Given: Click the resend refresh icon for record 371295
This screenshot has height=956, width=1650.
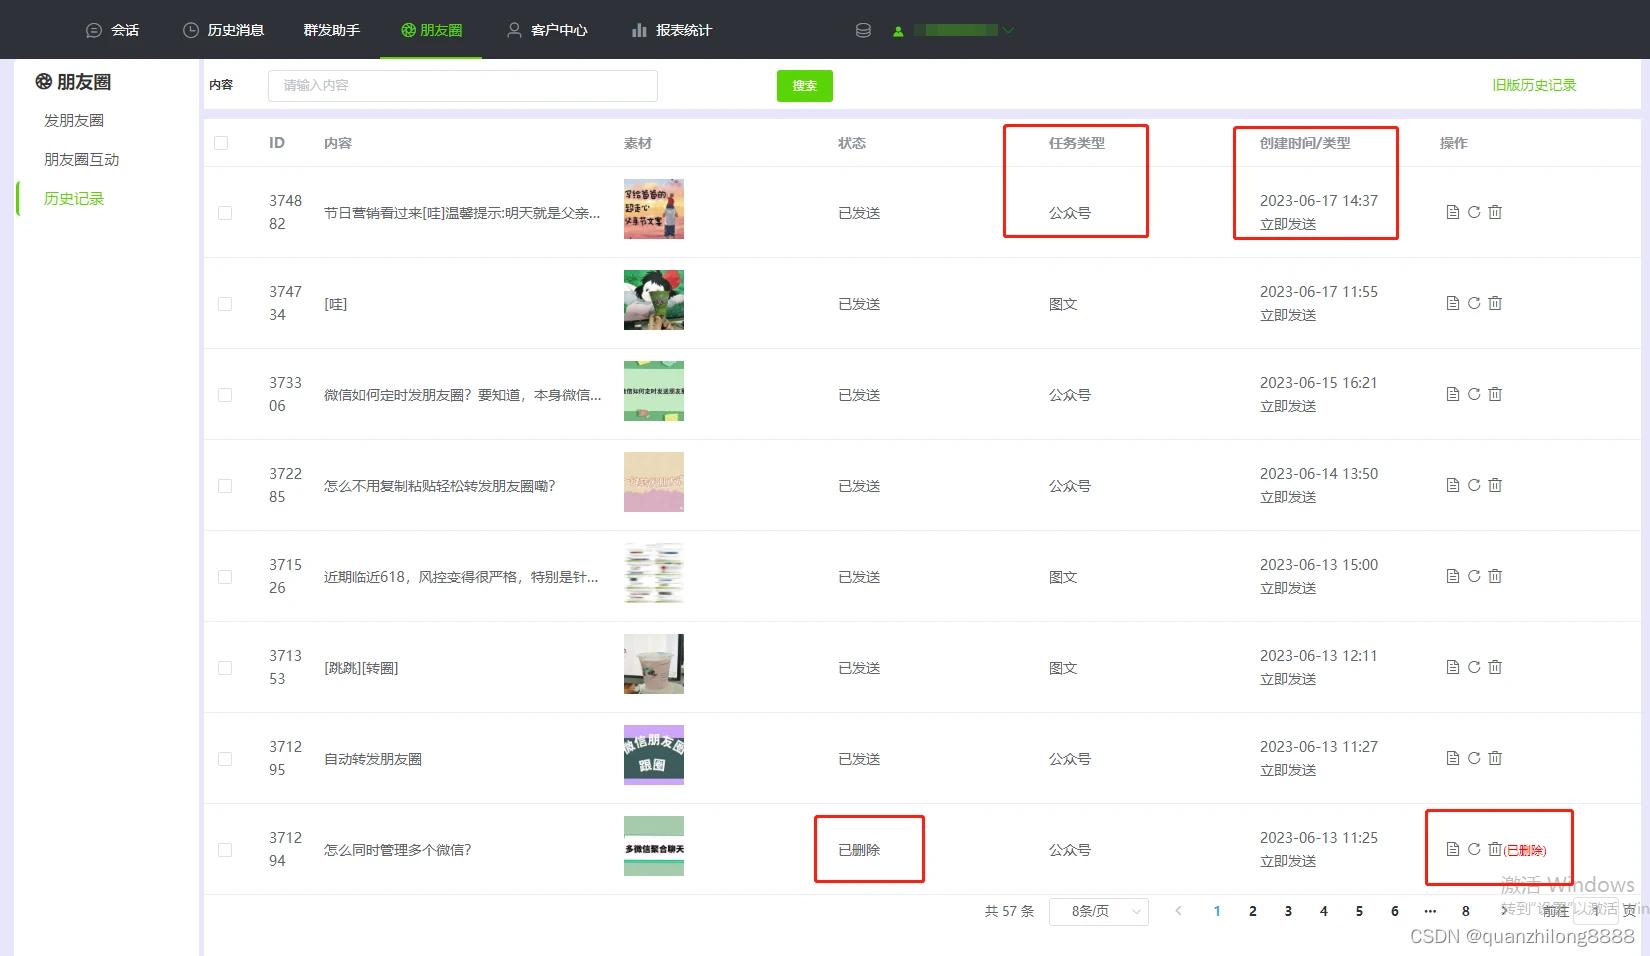Looking at the screenshot, I should 1473,758.
